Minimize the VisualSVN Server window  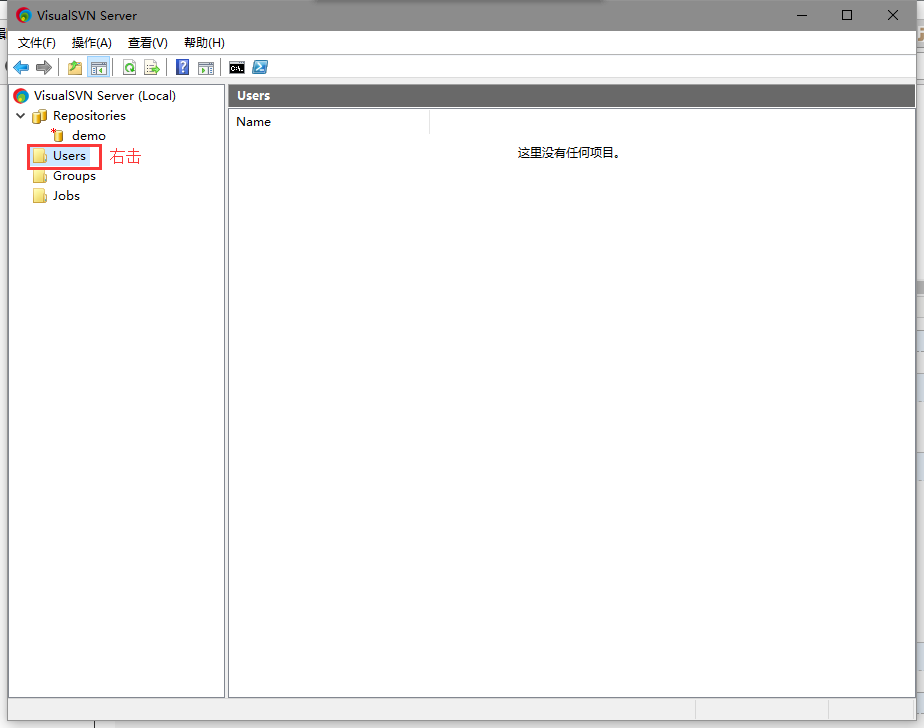point(801,15)
